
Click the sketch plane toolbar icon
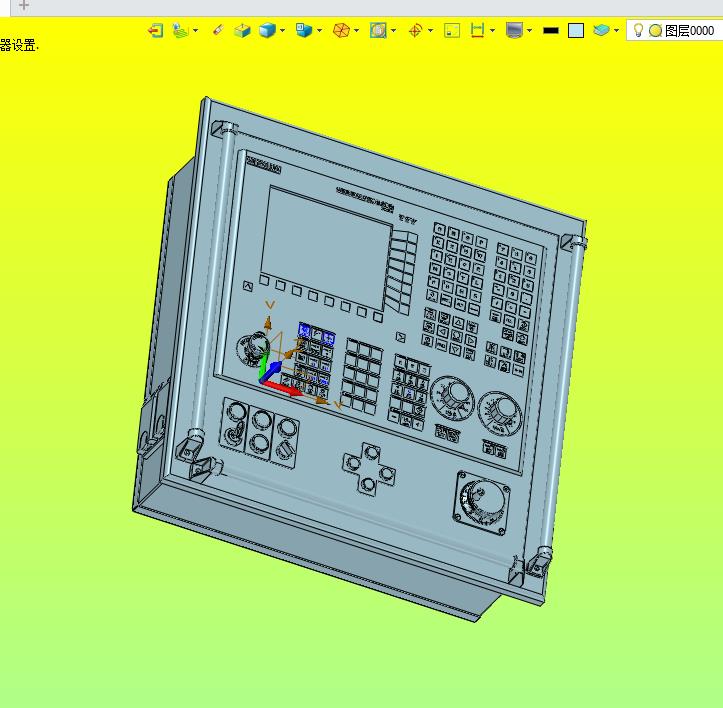click(180, 31)
